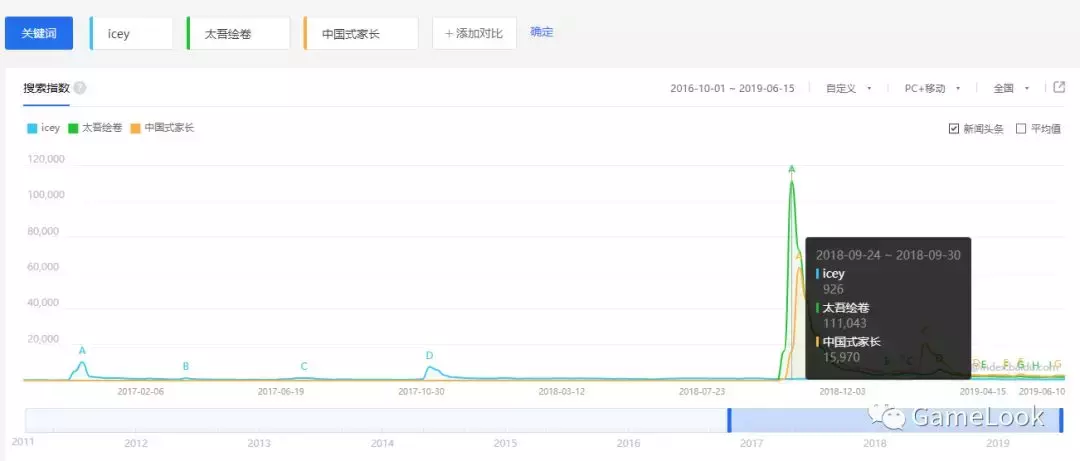Open news marker B on icey's blue line
The height and width of the screenshot is (461, 1080).
[x=186, y=366]
